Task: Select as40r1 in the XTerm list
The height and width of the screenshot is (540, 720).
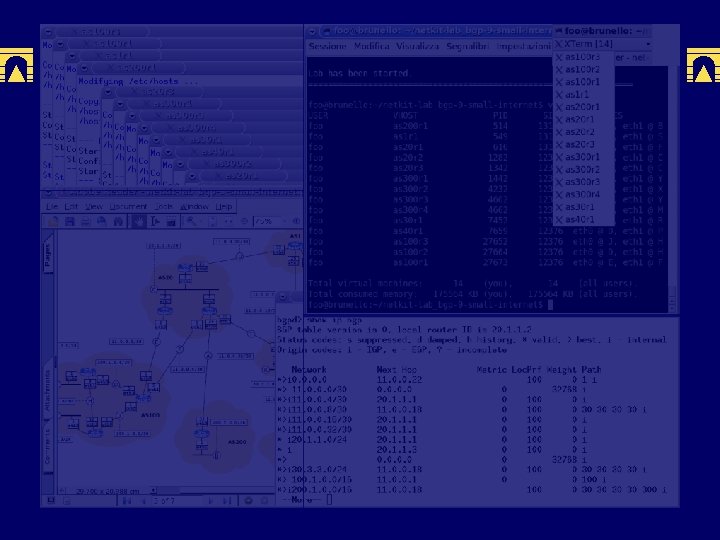Action: [583, 219]
